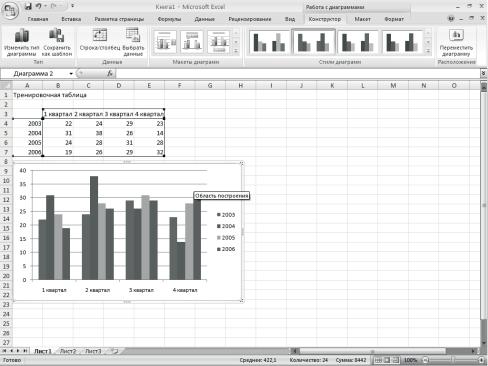Switch to Разметка страницы tab
The height and width of the screenshot is (366, 488).
point(119,19)
